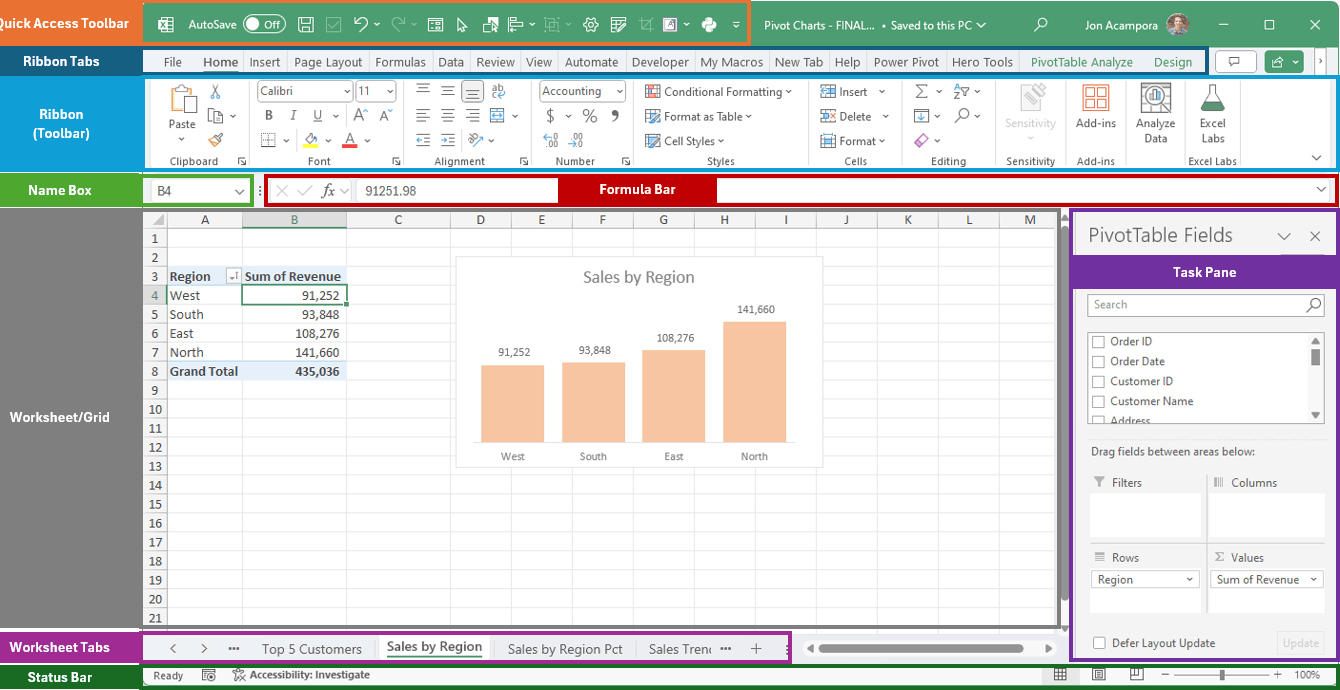Open the Accounting number format dropdown
The width and height of the screenshot is (1340, 690).
coord(620,91)
